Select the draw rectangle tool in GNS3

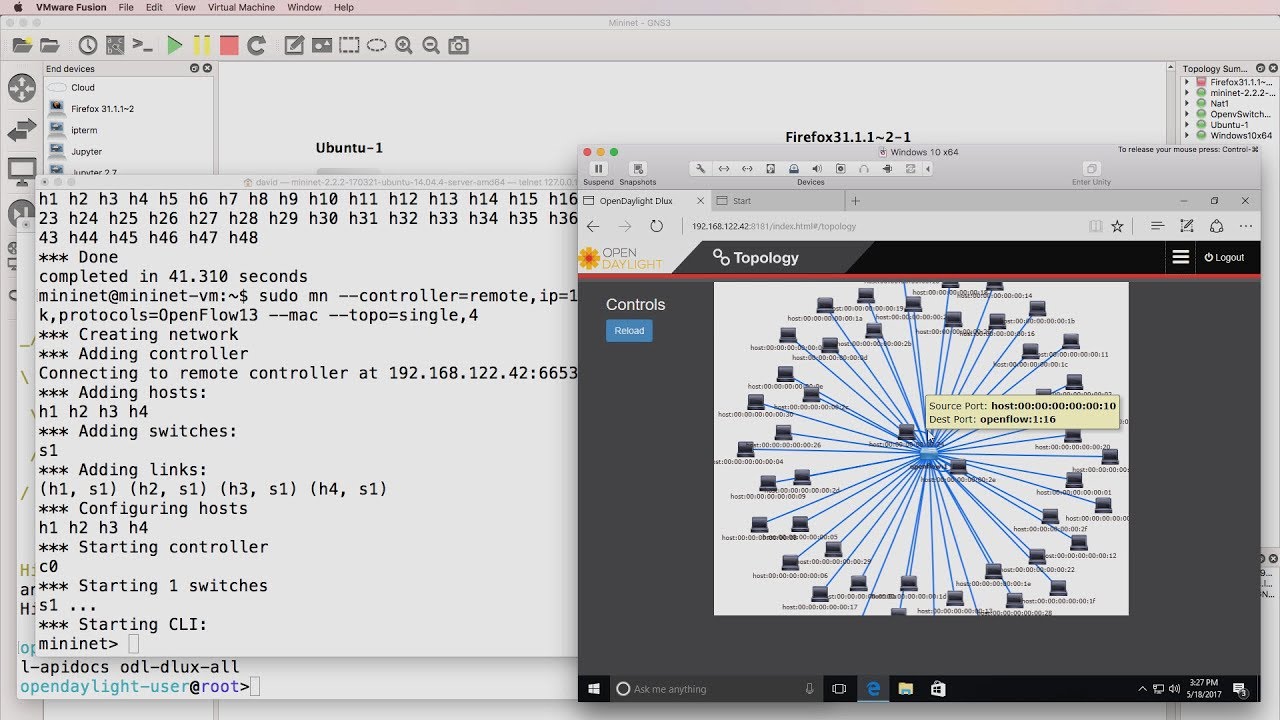349,45
